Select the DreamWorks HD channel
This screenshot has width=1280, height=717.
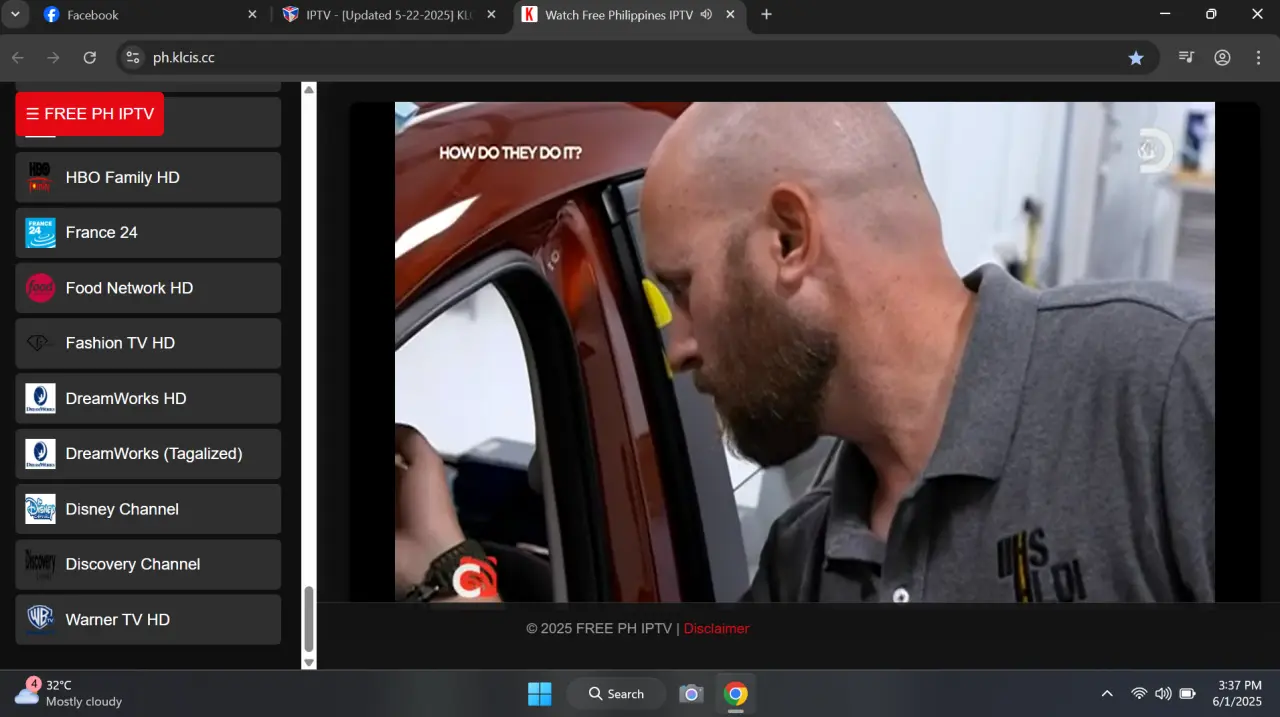[x=148, y=398]
